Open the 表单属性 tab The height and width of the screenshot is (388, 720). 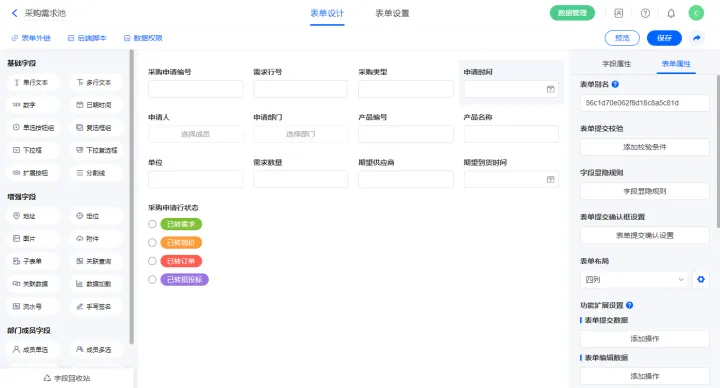pos(676,64)
